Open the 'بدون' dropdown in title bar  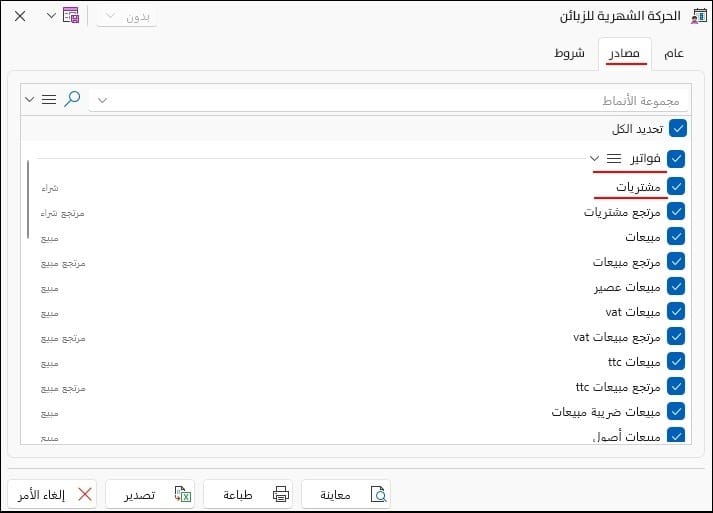(x=127, y=16)
